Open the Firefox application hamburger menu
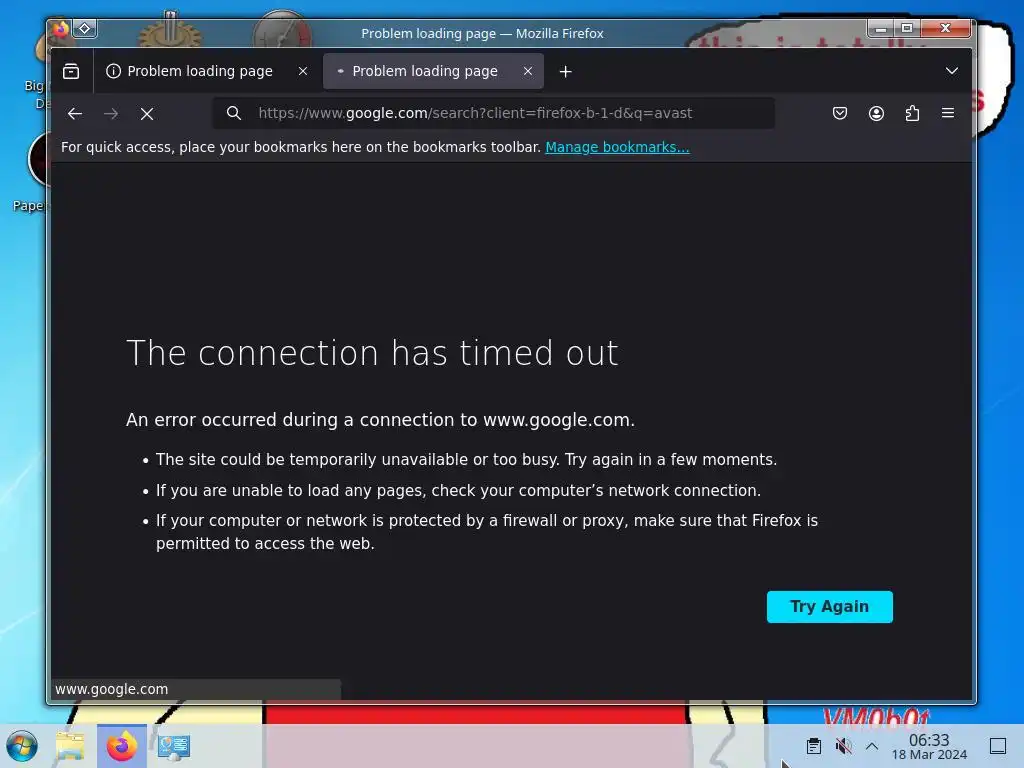 948,113
